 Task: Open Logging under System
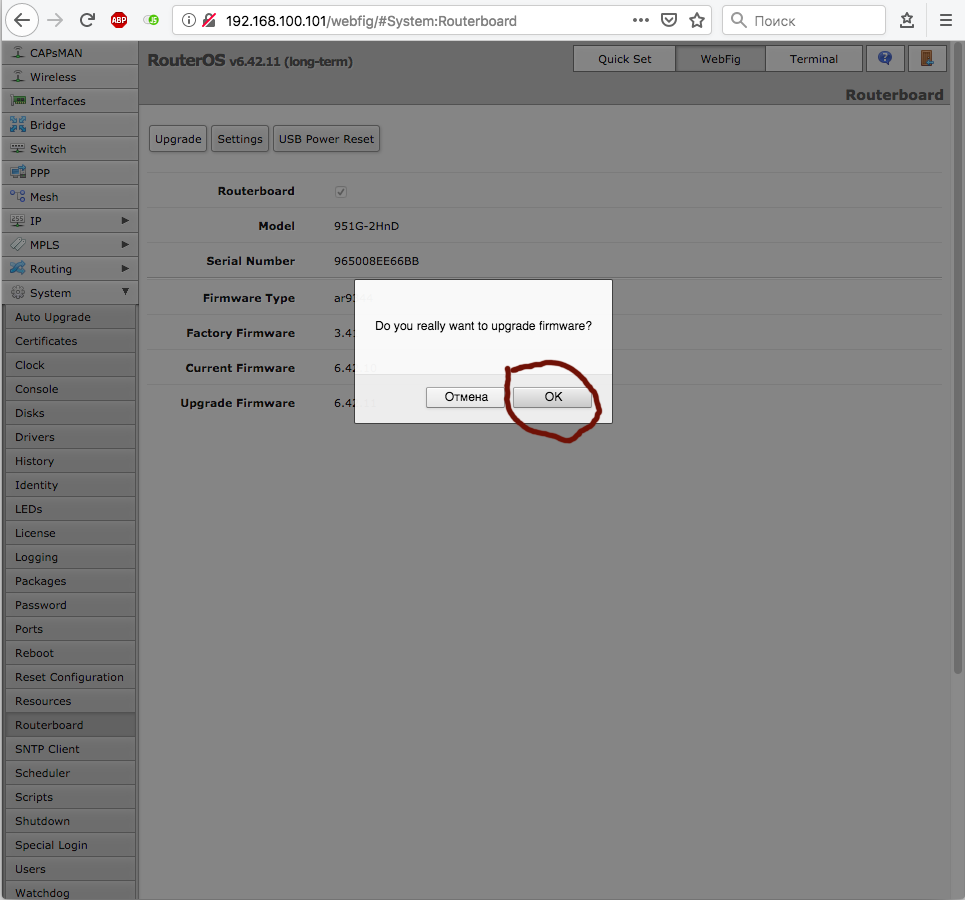tap(70, 557)
